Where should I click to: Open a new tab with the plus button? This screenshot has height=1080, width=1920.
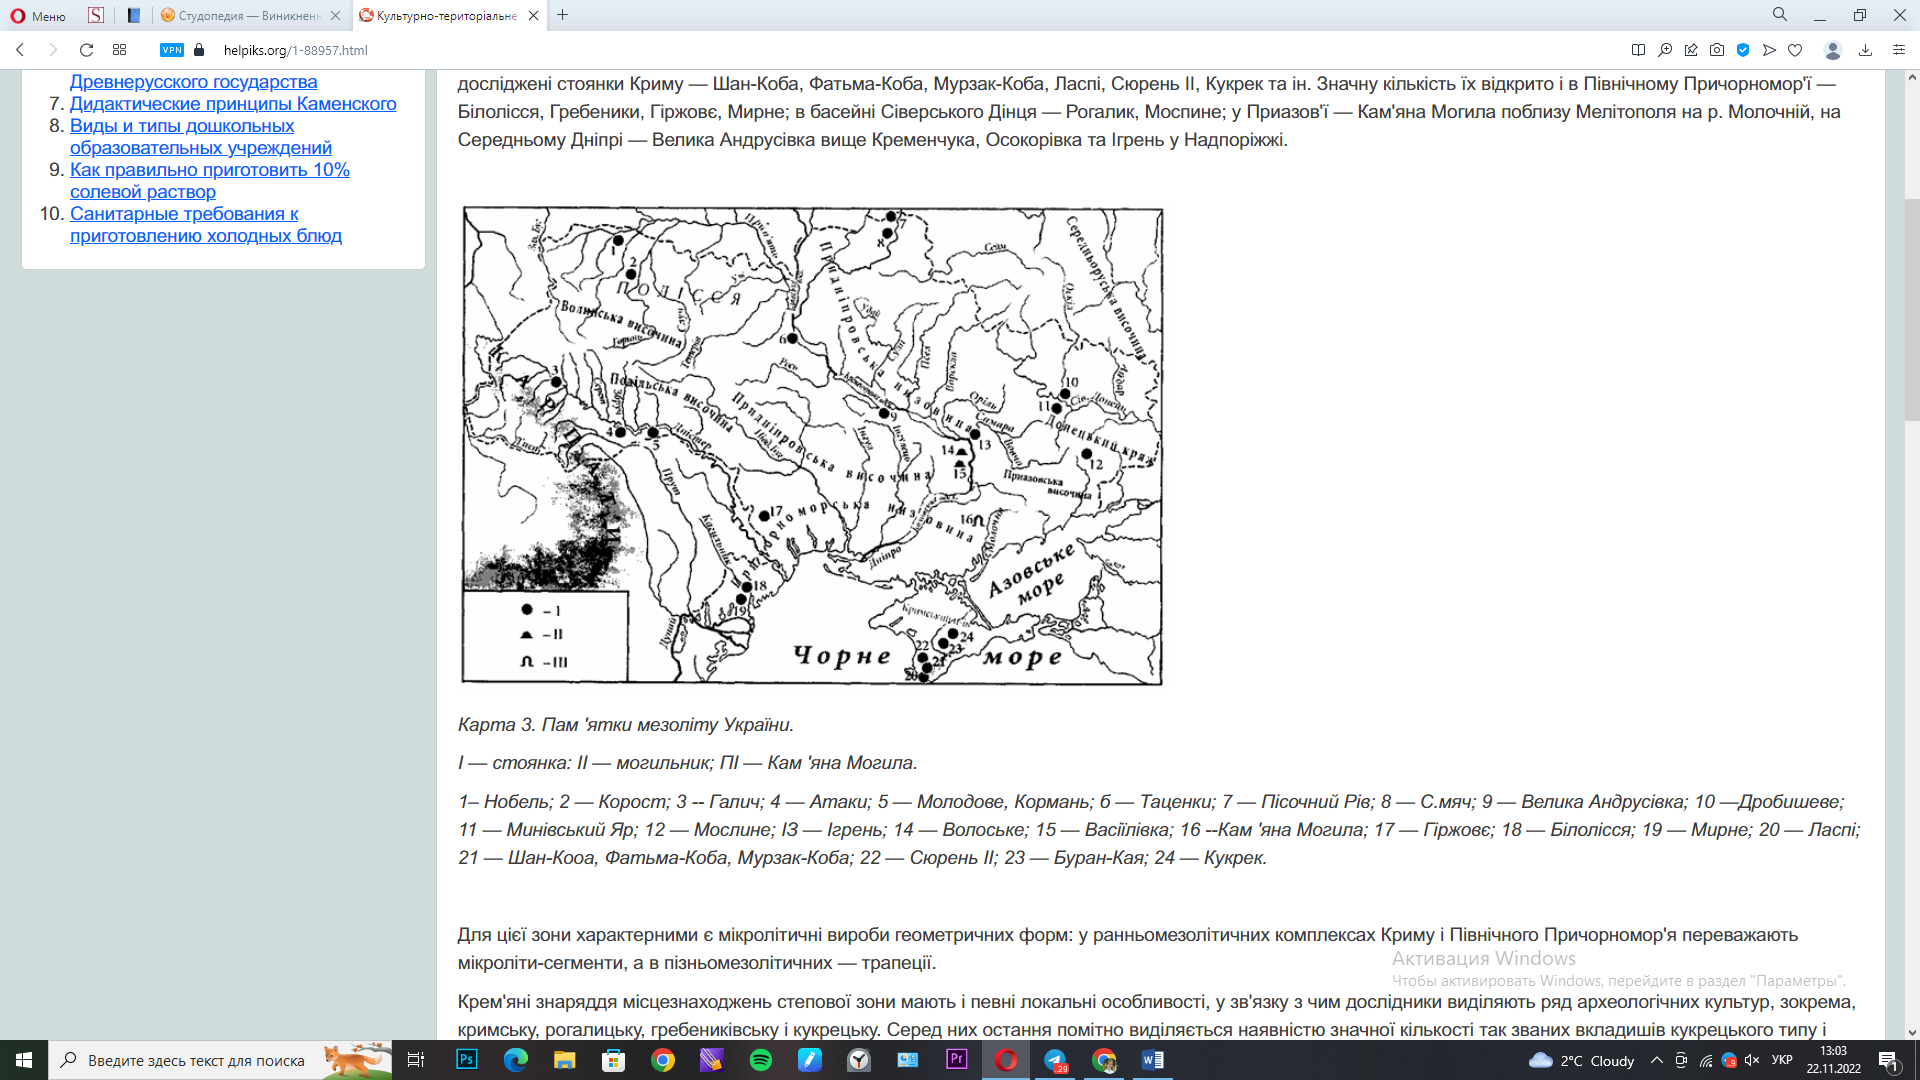point(563,15)
